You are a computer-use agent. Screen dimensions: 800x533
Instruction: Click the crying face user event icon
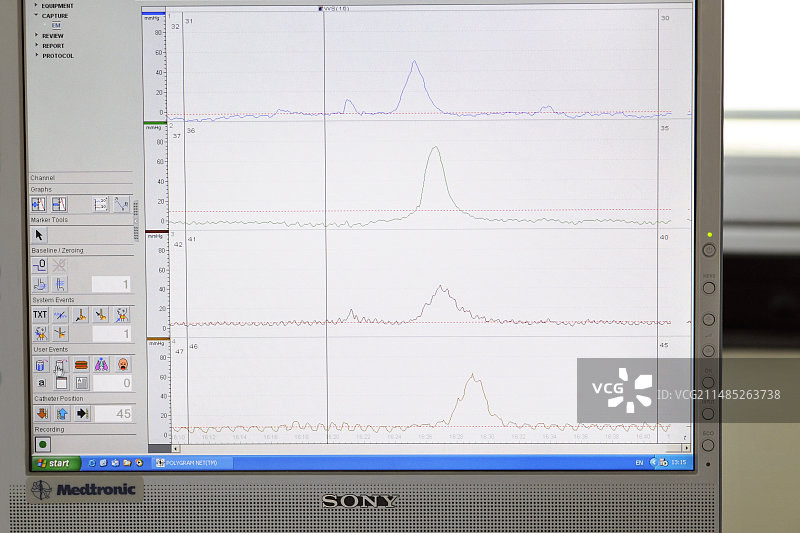(122, 365)
